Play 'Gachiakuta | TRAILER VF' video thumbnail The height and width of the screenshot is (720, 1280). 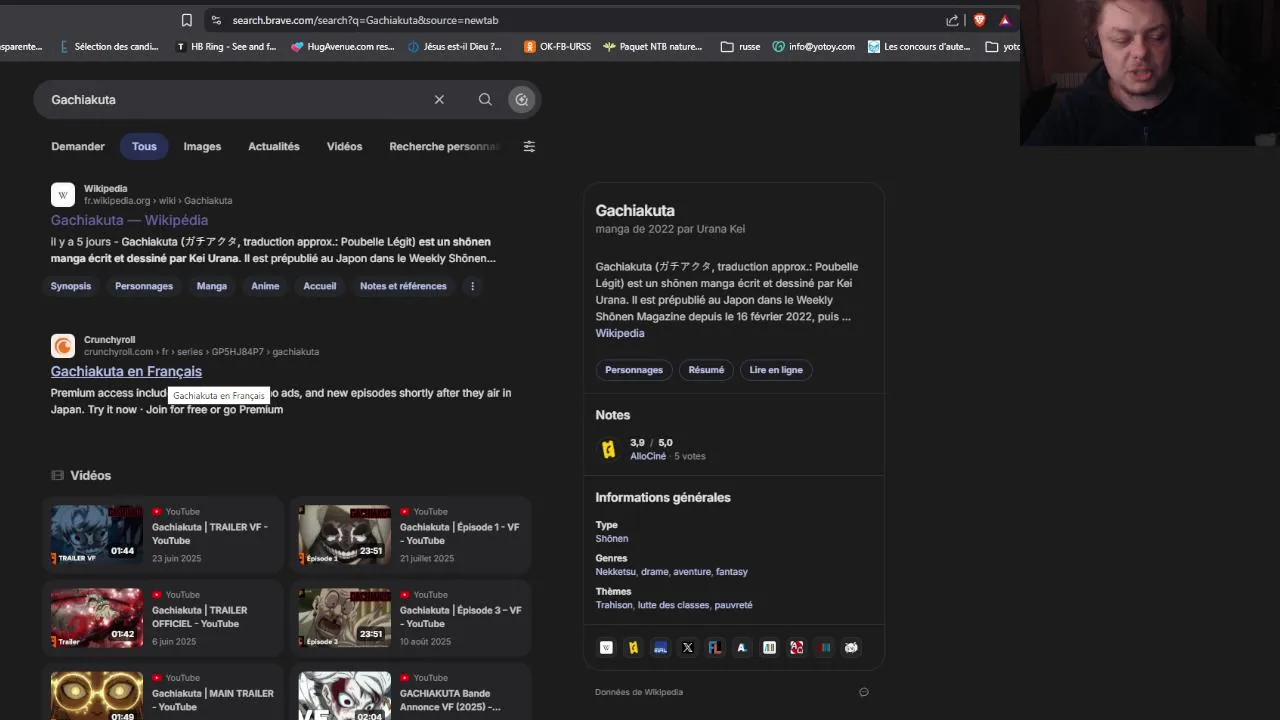(97, 535)
